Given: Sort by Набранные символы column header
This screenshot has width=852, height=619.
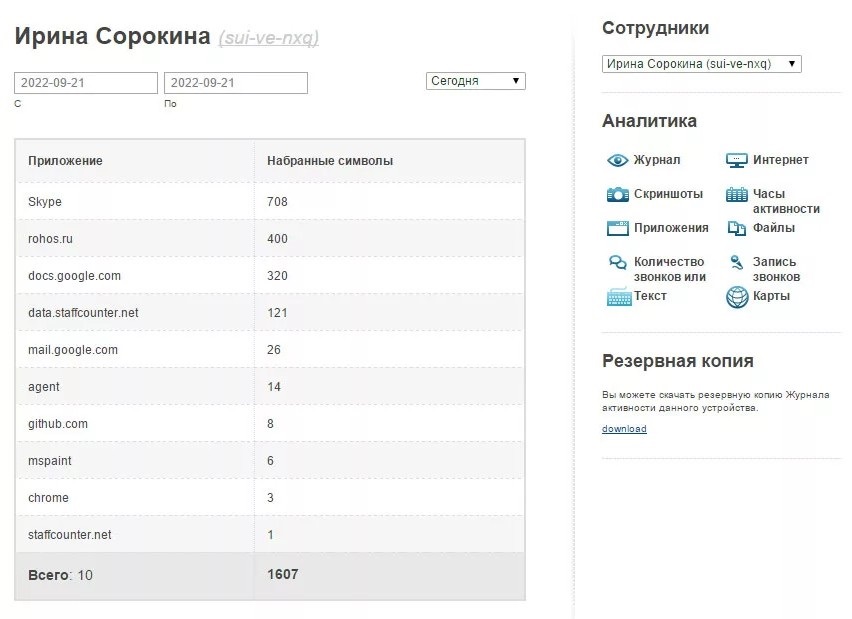Looking at the screenshot, I should click(x=330, y=161).
